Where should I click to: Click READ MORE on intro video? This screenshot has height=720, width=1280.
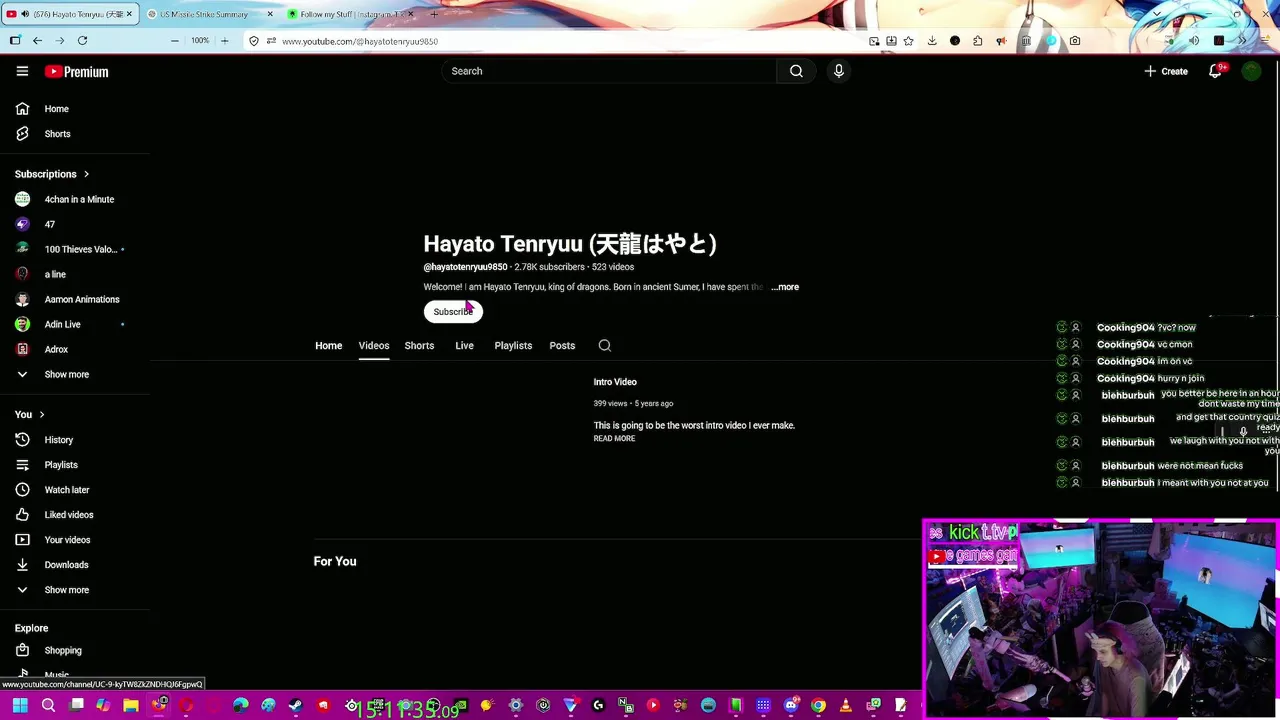coord(614,439)
